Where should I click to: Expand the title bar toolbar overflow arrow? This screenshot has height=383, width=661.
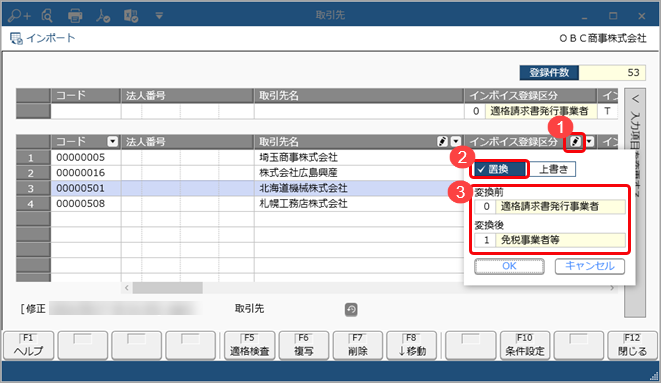tap(159, 16)
